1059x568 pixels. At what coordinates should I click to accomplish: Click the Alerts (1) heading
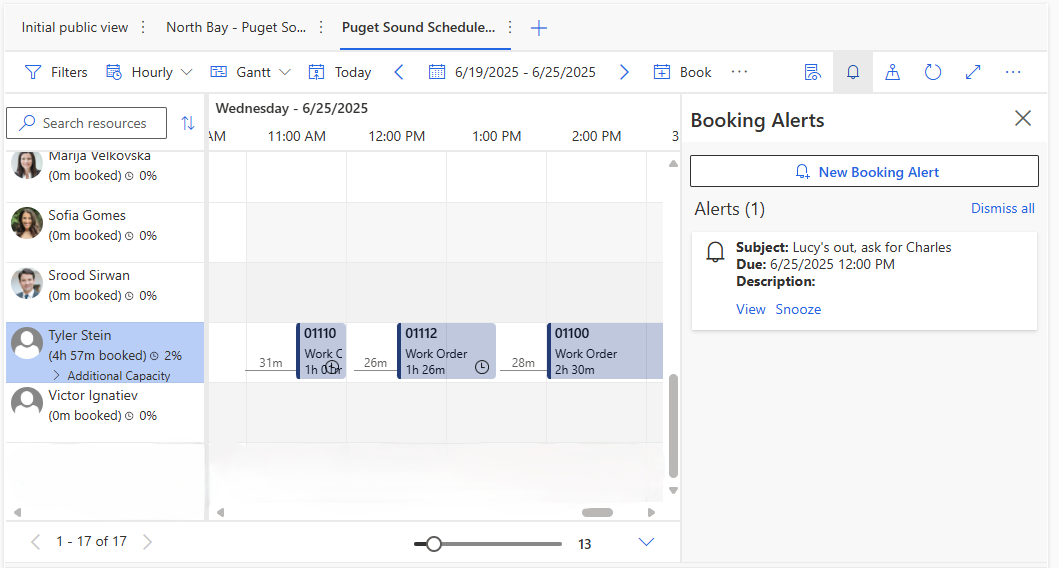coord(729,209)
